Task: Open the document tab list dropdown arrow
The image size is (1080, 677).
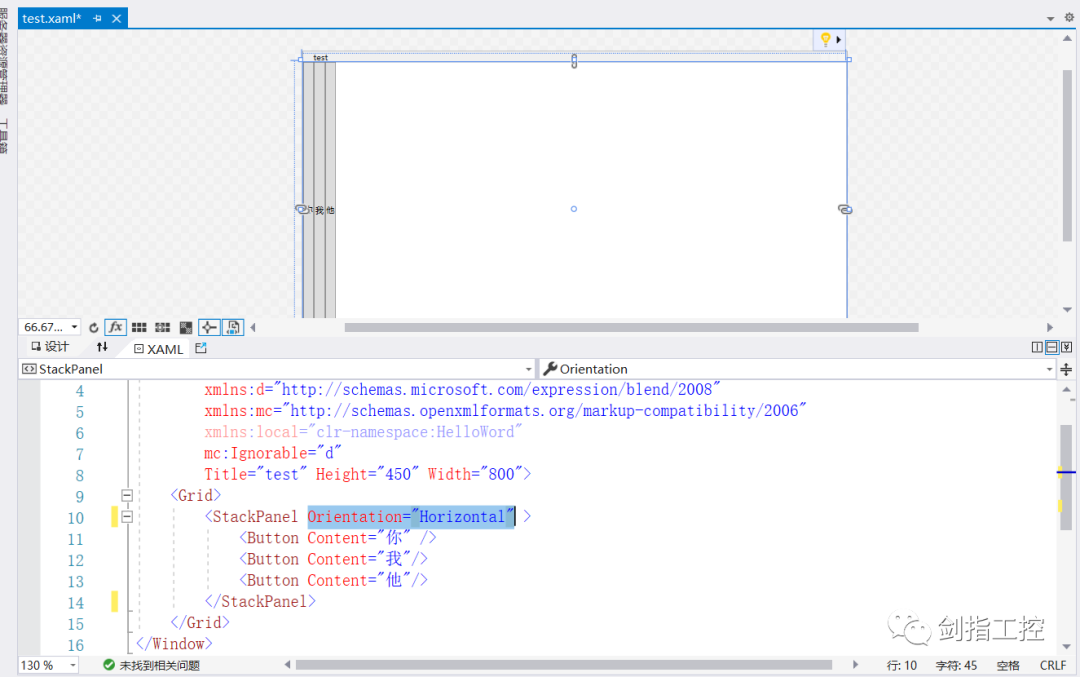Action: pyautogui.click(x=1050, y=19)
